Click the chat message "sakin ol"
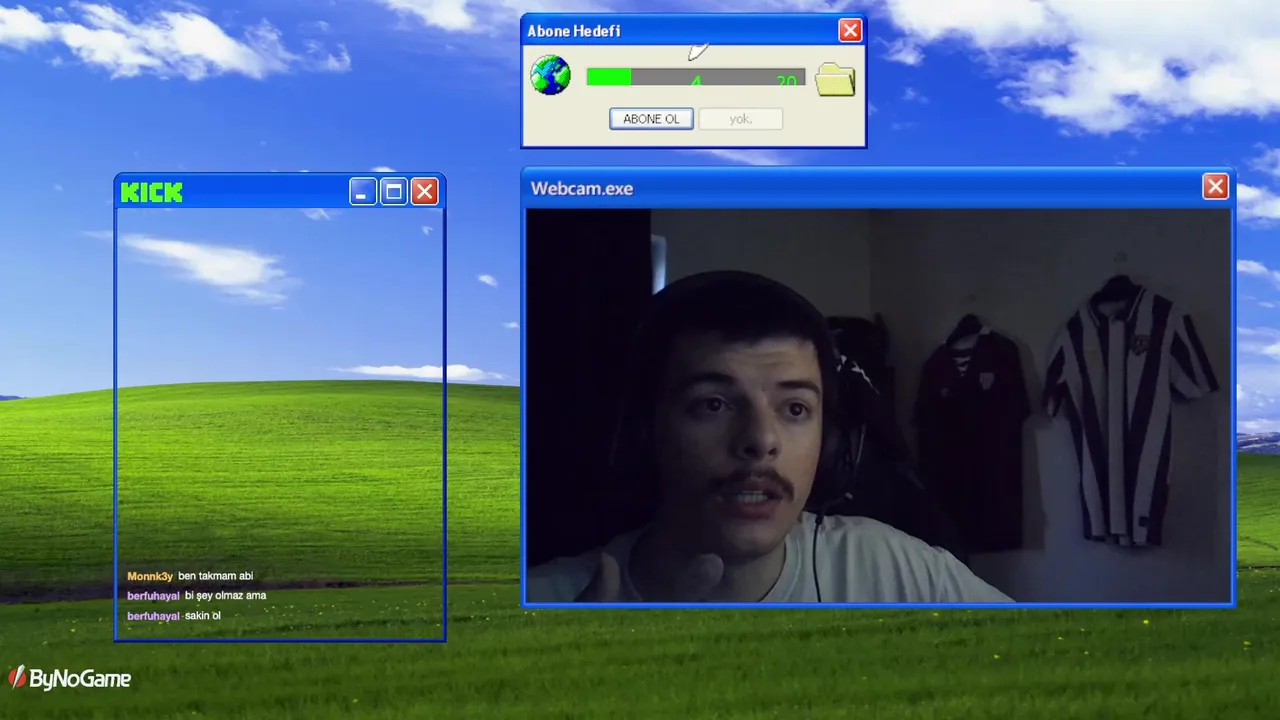This screenshot has height=720, width=1280. pos(203,616)
